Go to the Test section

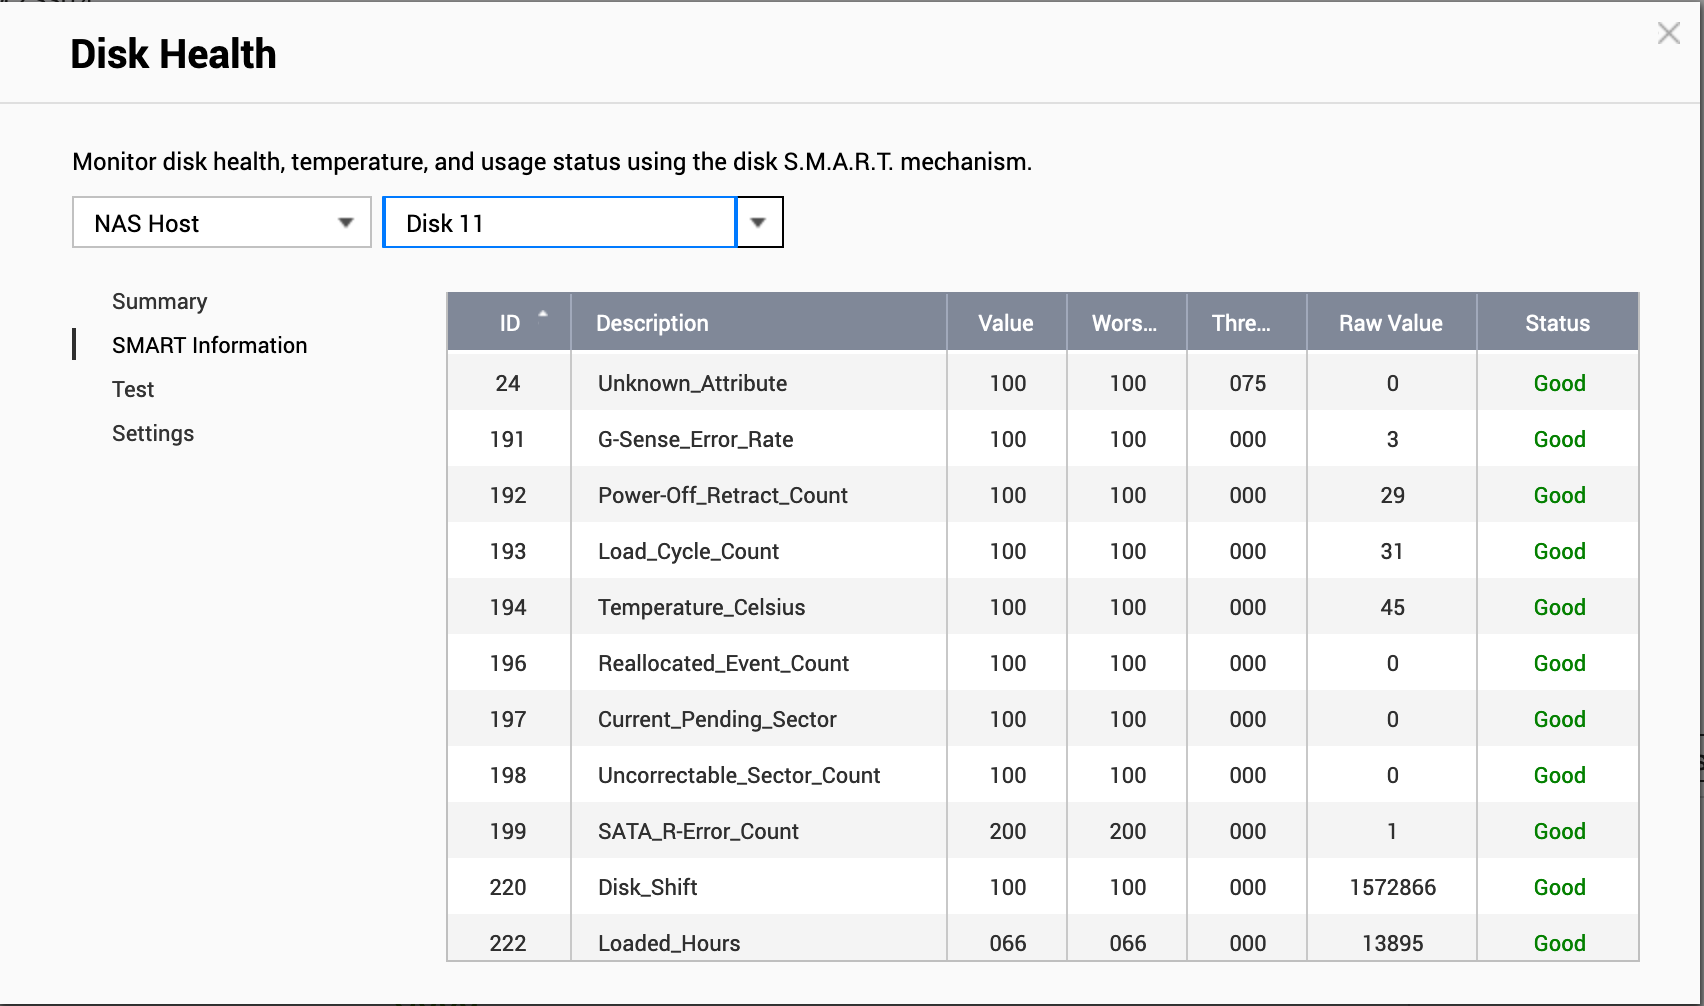coord(133,389)
